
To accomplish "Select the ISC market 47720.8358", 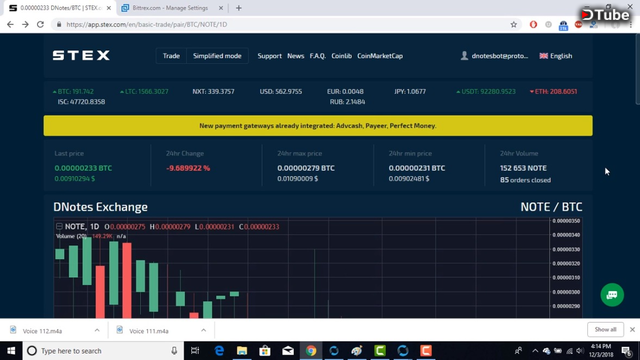I will [x=81, y=102].
